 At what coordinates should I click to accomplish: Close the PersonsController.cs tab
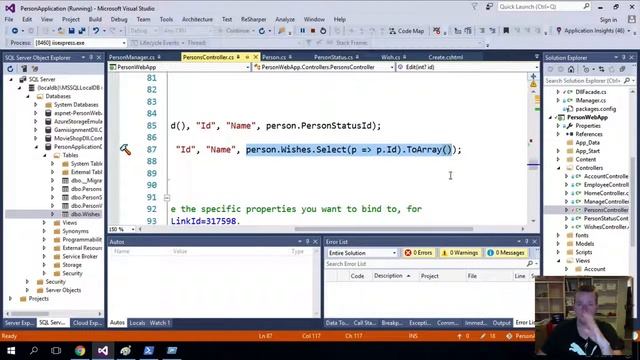(x=256, y=57)
